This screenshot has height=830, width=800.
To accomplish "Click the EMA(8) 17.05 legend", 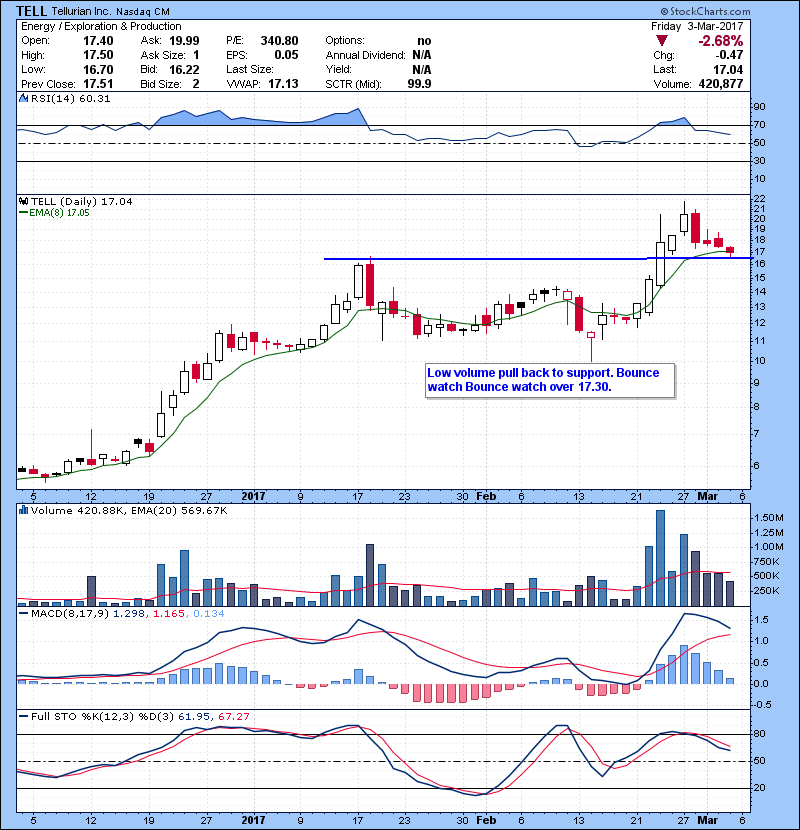I will point(54,213).
